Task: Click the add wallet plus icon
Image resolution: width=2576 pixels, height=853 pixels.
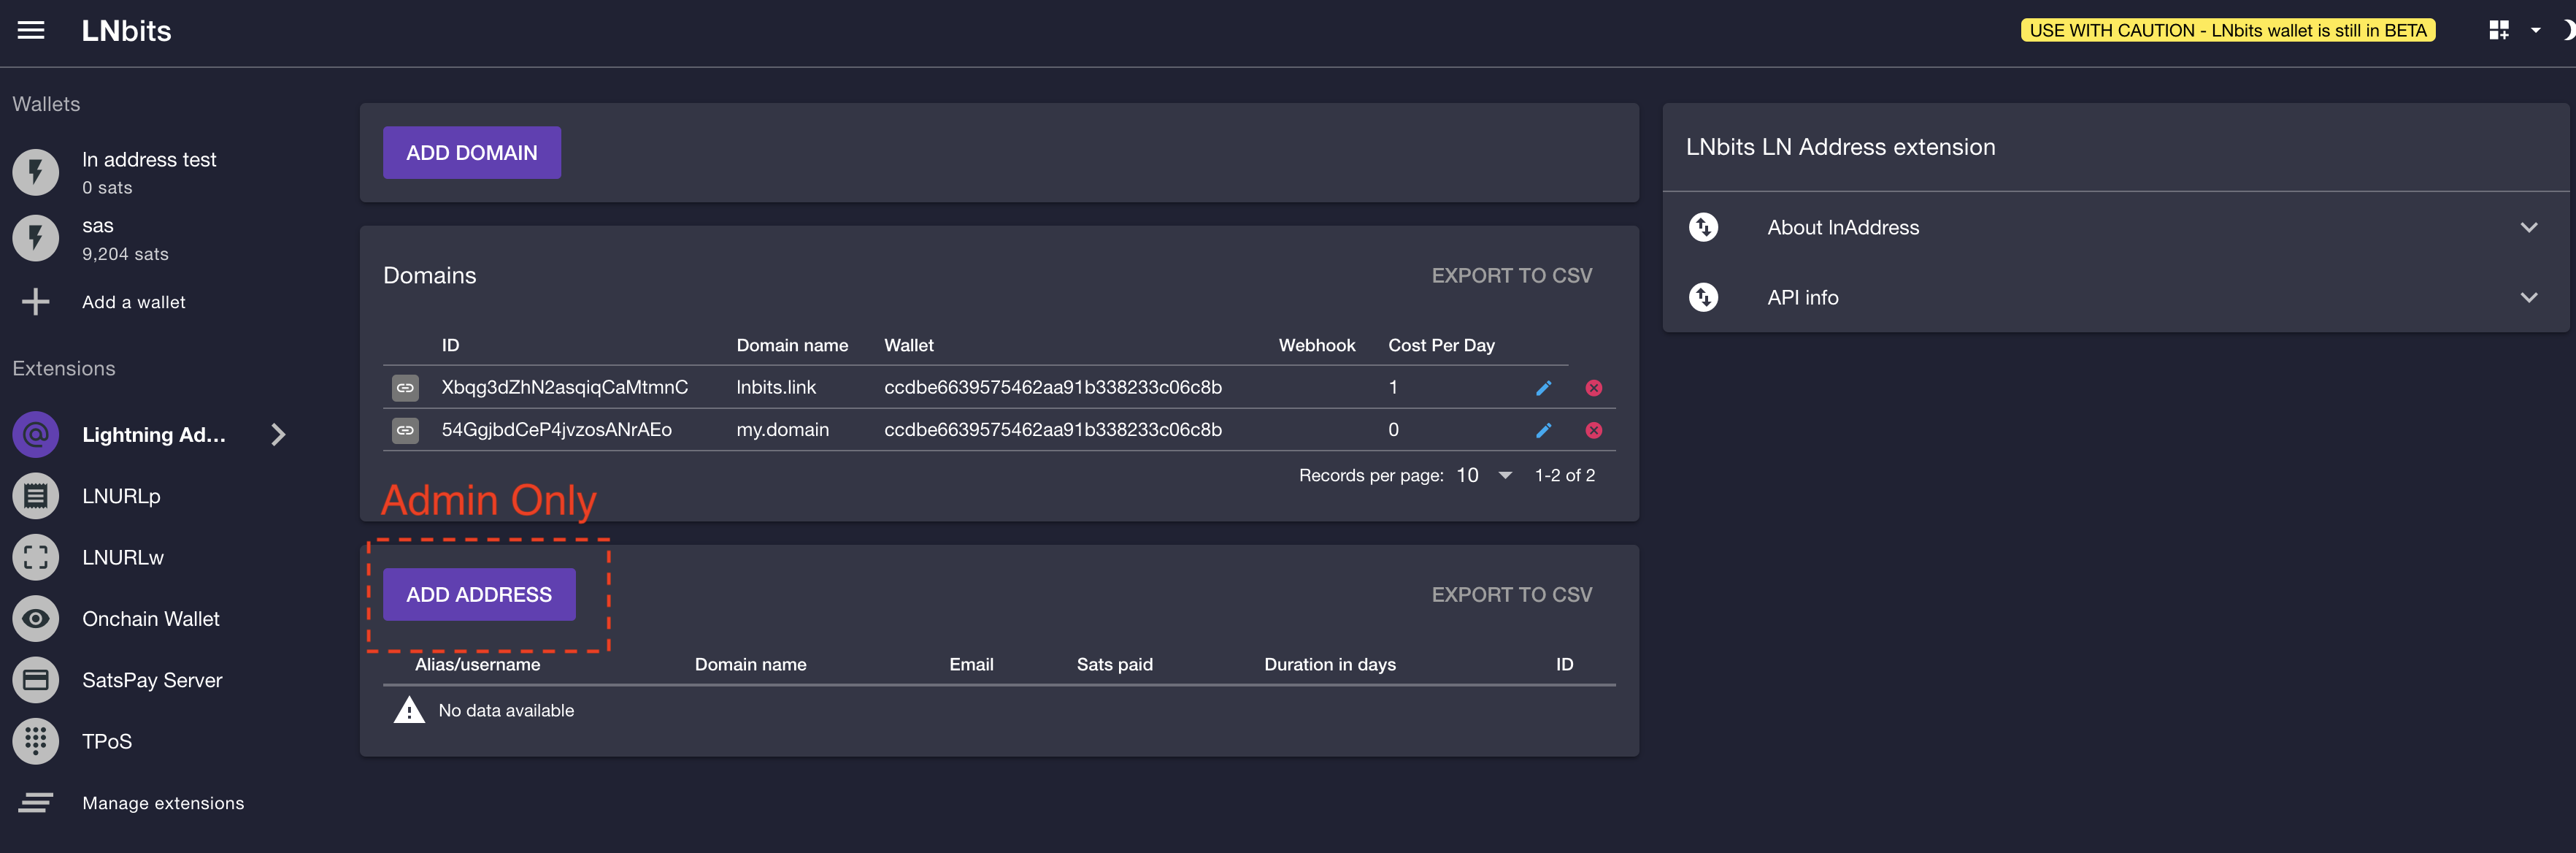Action: (36, 301)
